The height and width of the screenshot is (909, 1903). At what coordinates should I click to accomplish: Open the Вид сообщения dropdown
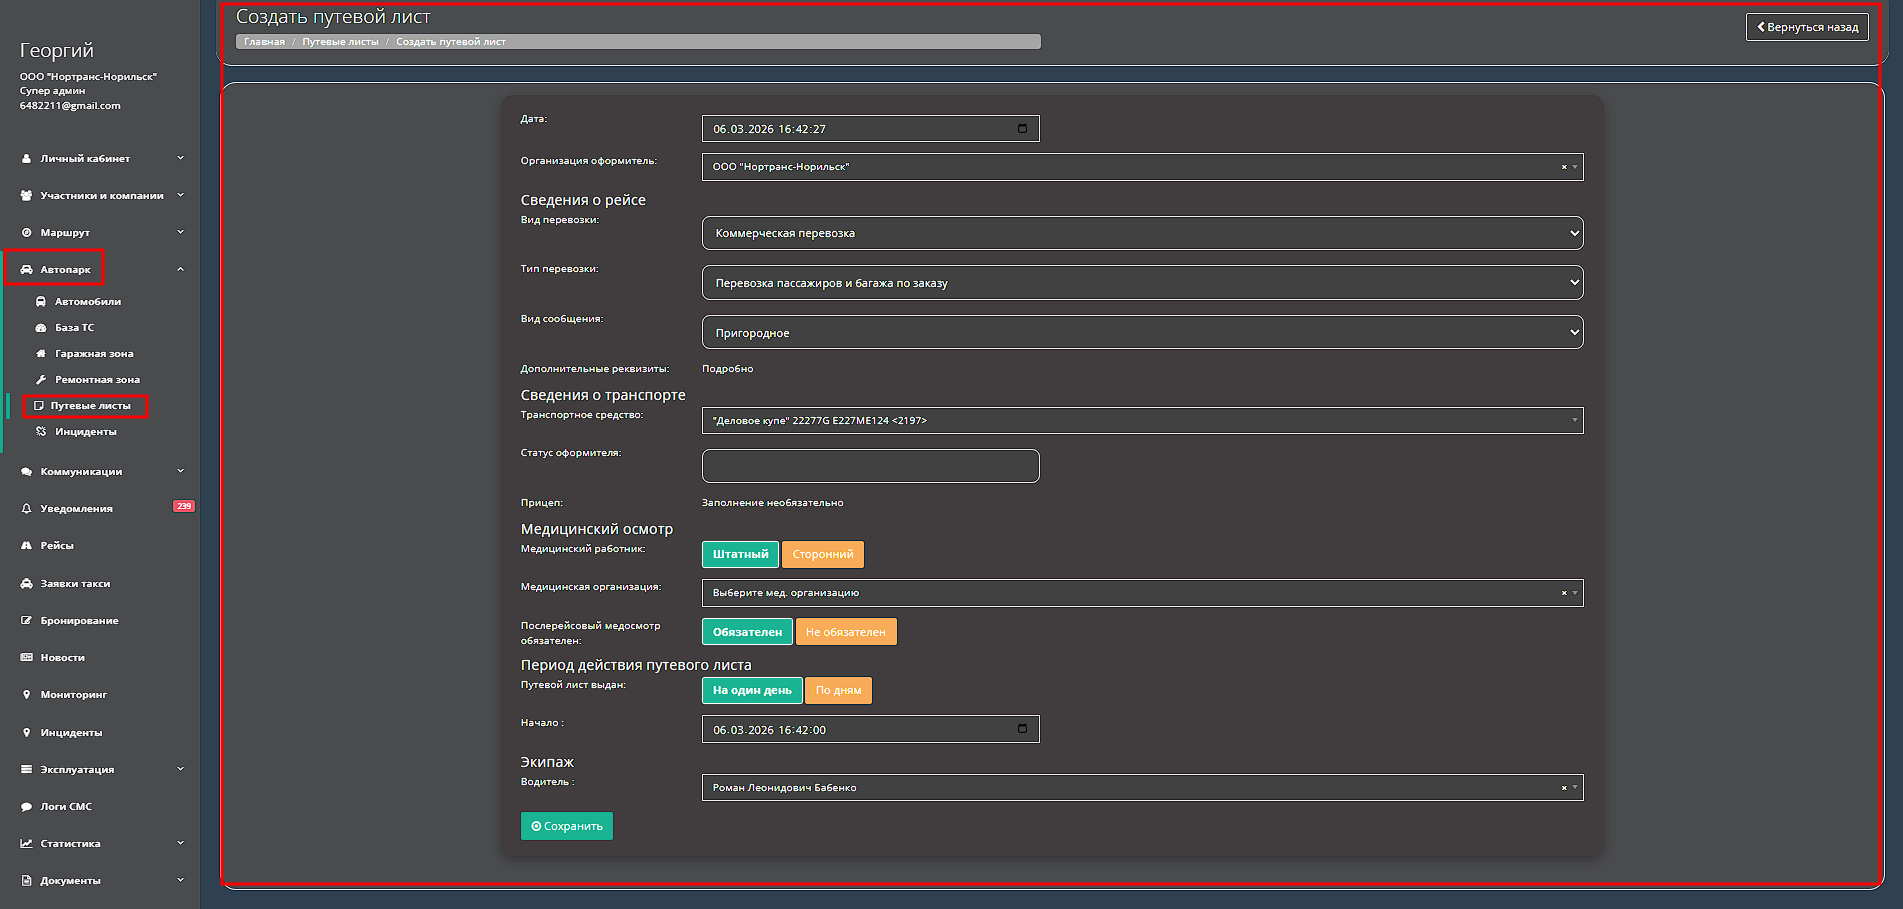[1142, 333]
